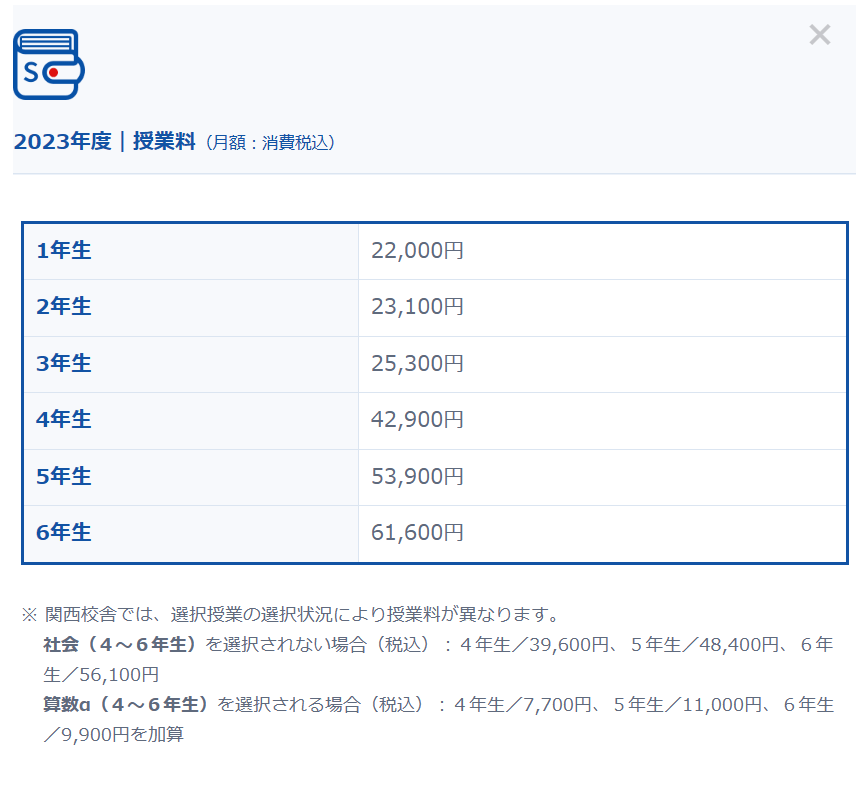Select the 4年生 row header
Screen dimensions: 868x796
pyautogui.click(x=63, y=420)
